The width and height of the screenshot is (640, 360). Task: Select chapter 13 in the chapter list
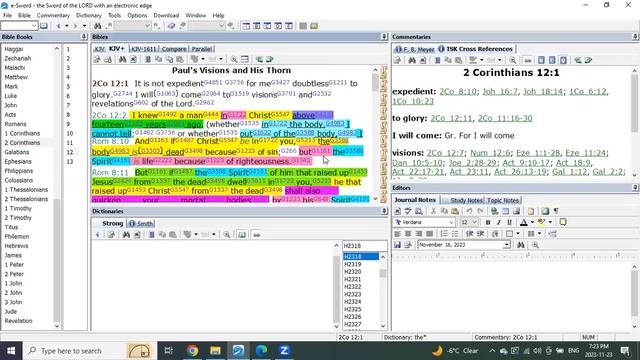pyautogui.click(x=70, y=162)
